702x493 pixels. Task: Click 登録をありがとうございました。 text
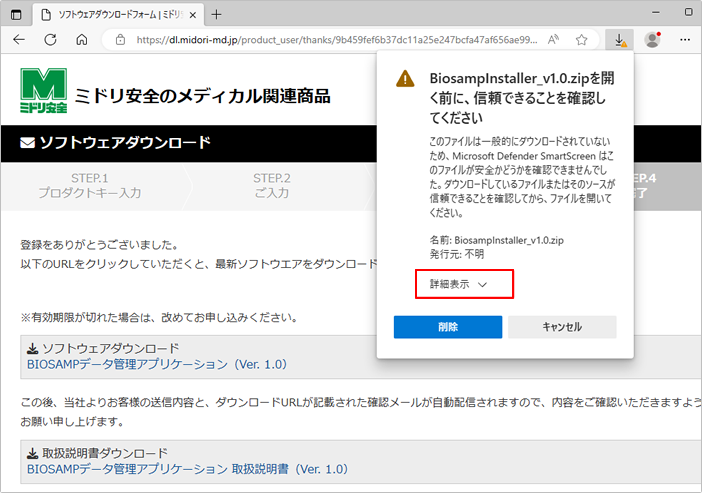[x=100, y=245]
